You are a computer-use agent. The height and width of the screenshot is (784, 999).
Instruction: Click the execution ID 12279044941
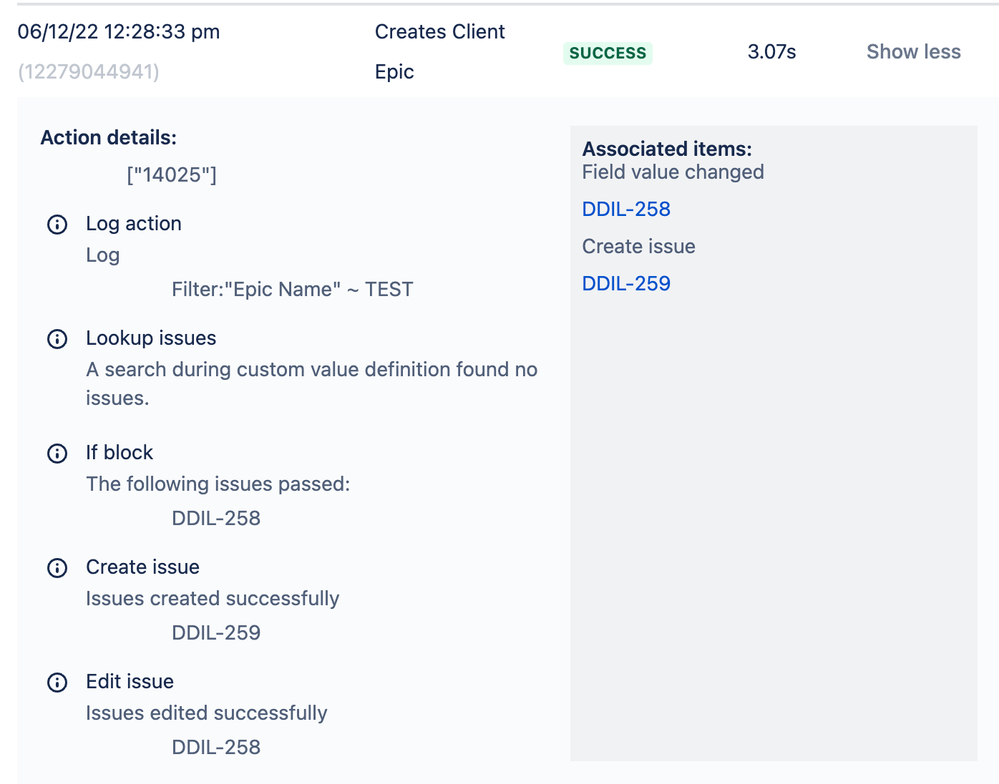click(x=88, y=72)
